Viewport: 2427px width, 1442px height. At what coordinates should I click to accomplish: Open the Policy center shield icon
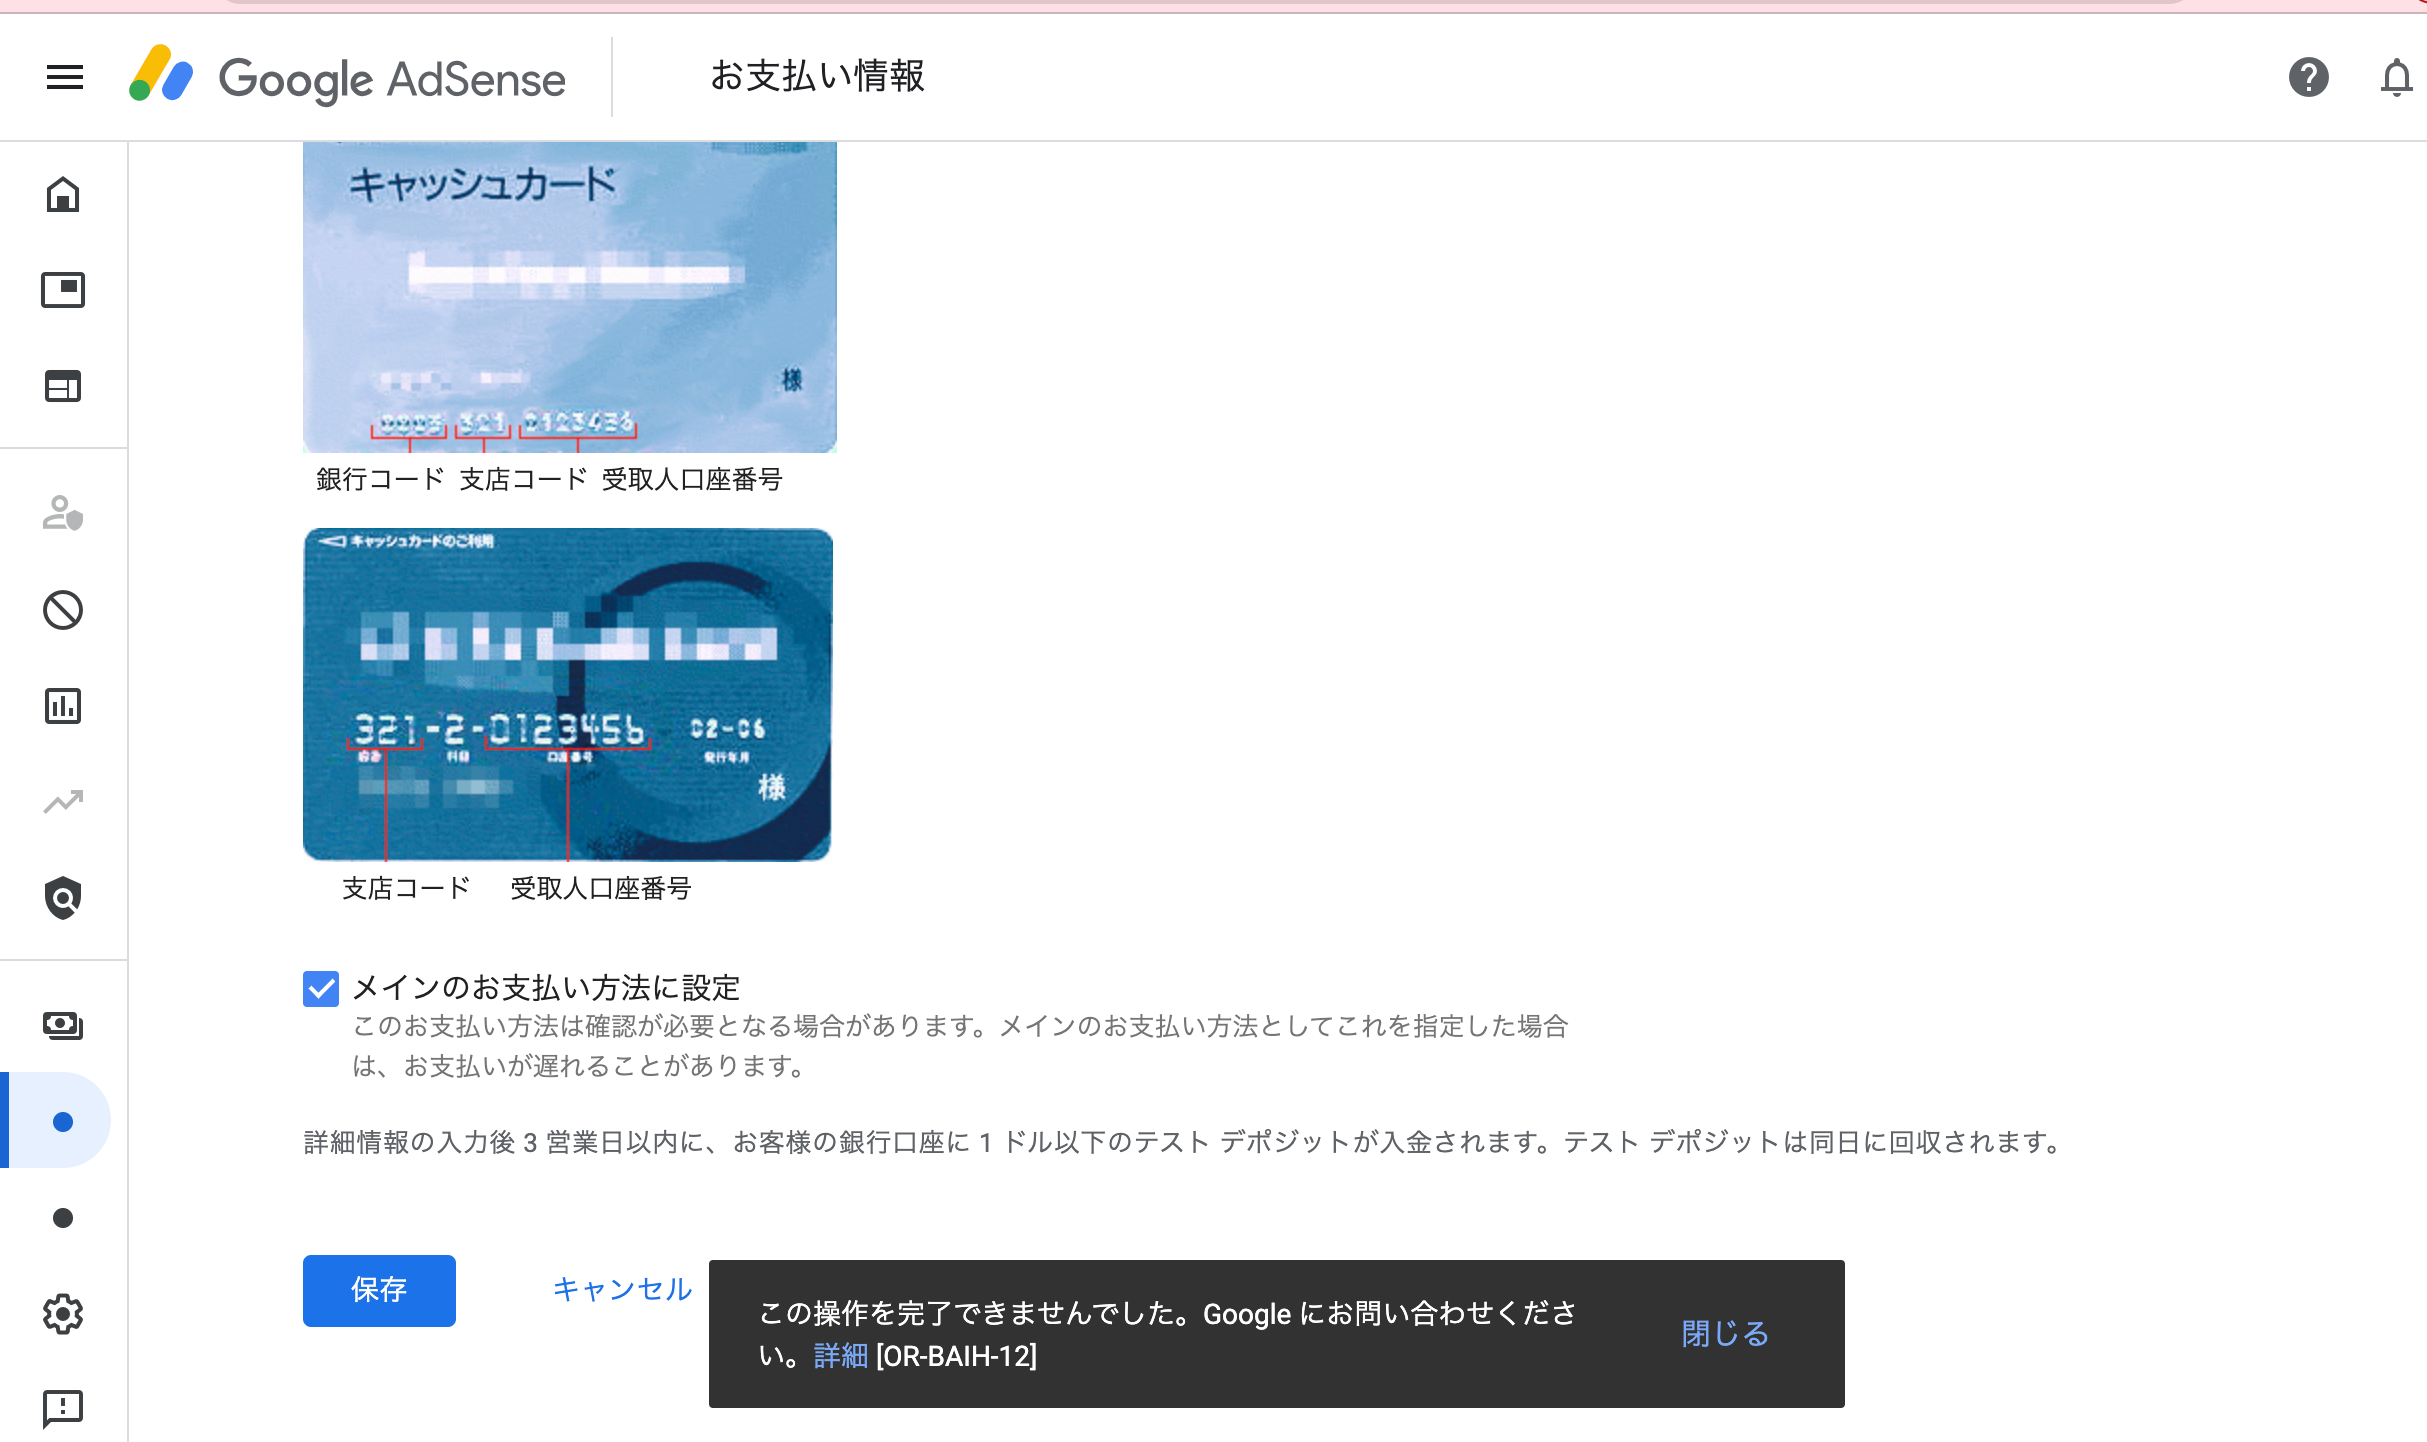click(x=63, y=898)
